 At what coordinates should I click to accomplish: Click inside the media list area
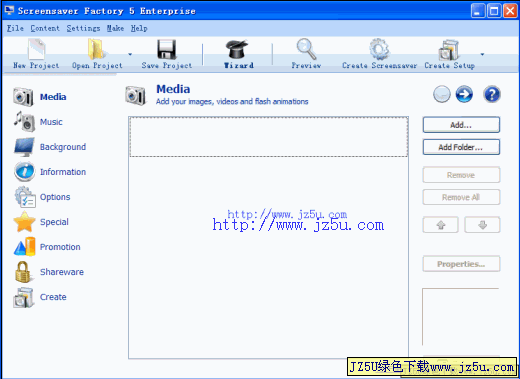pyautogui.click(x=268, y=237)
